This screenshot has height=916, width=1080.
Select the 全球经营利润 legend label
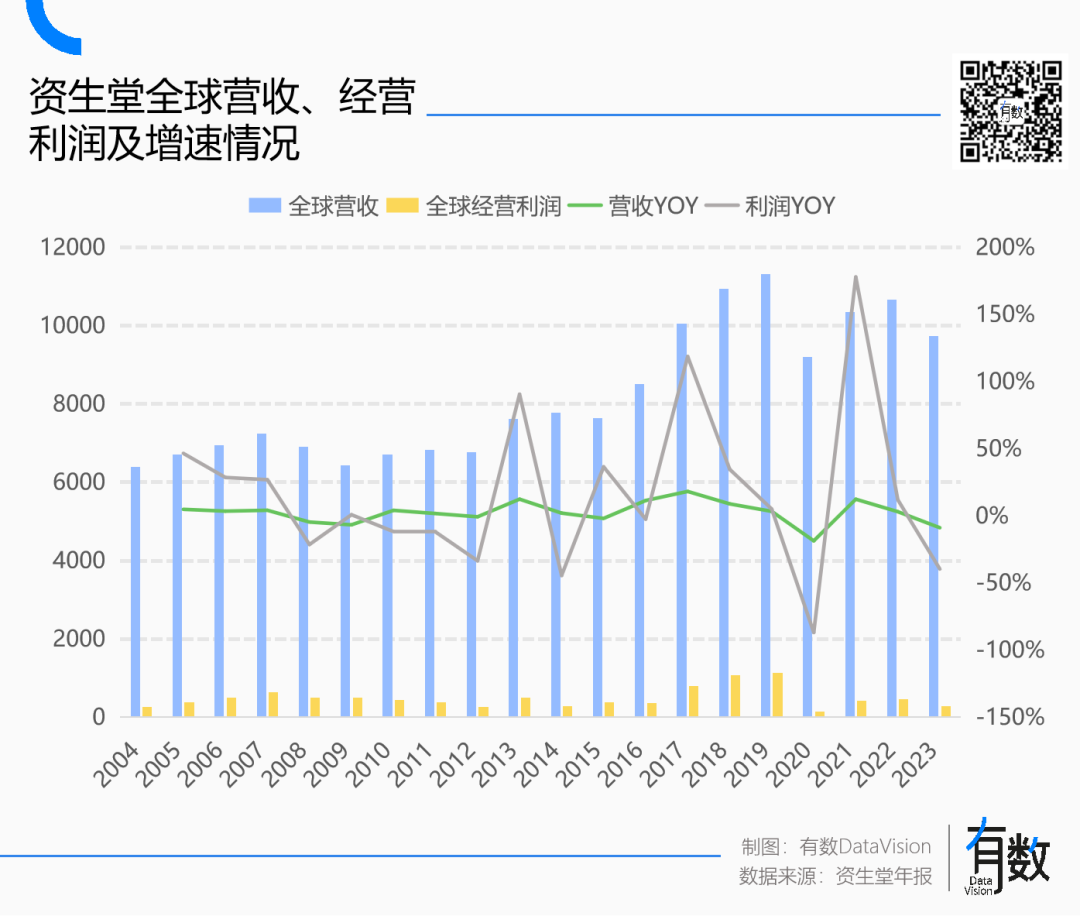click(493, 206)
